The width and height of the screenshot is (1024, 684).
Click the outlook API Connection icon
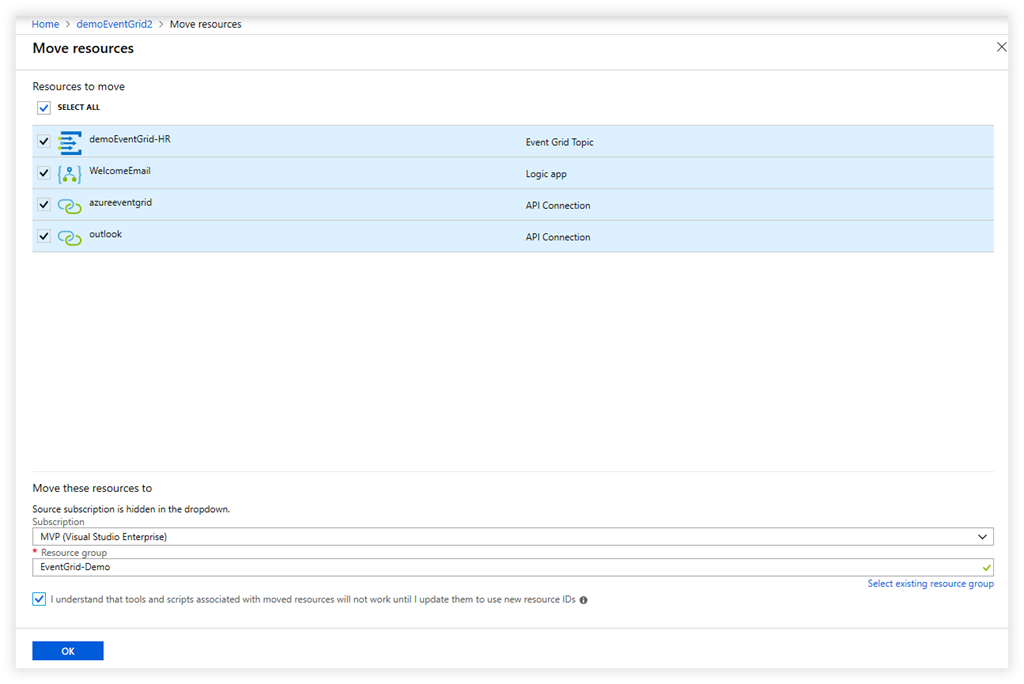click(69, 238)
